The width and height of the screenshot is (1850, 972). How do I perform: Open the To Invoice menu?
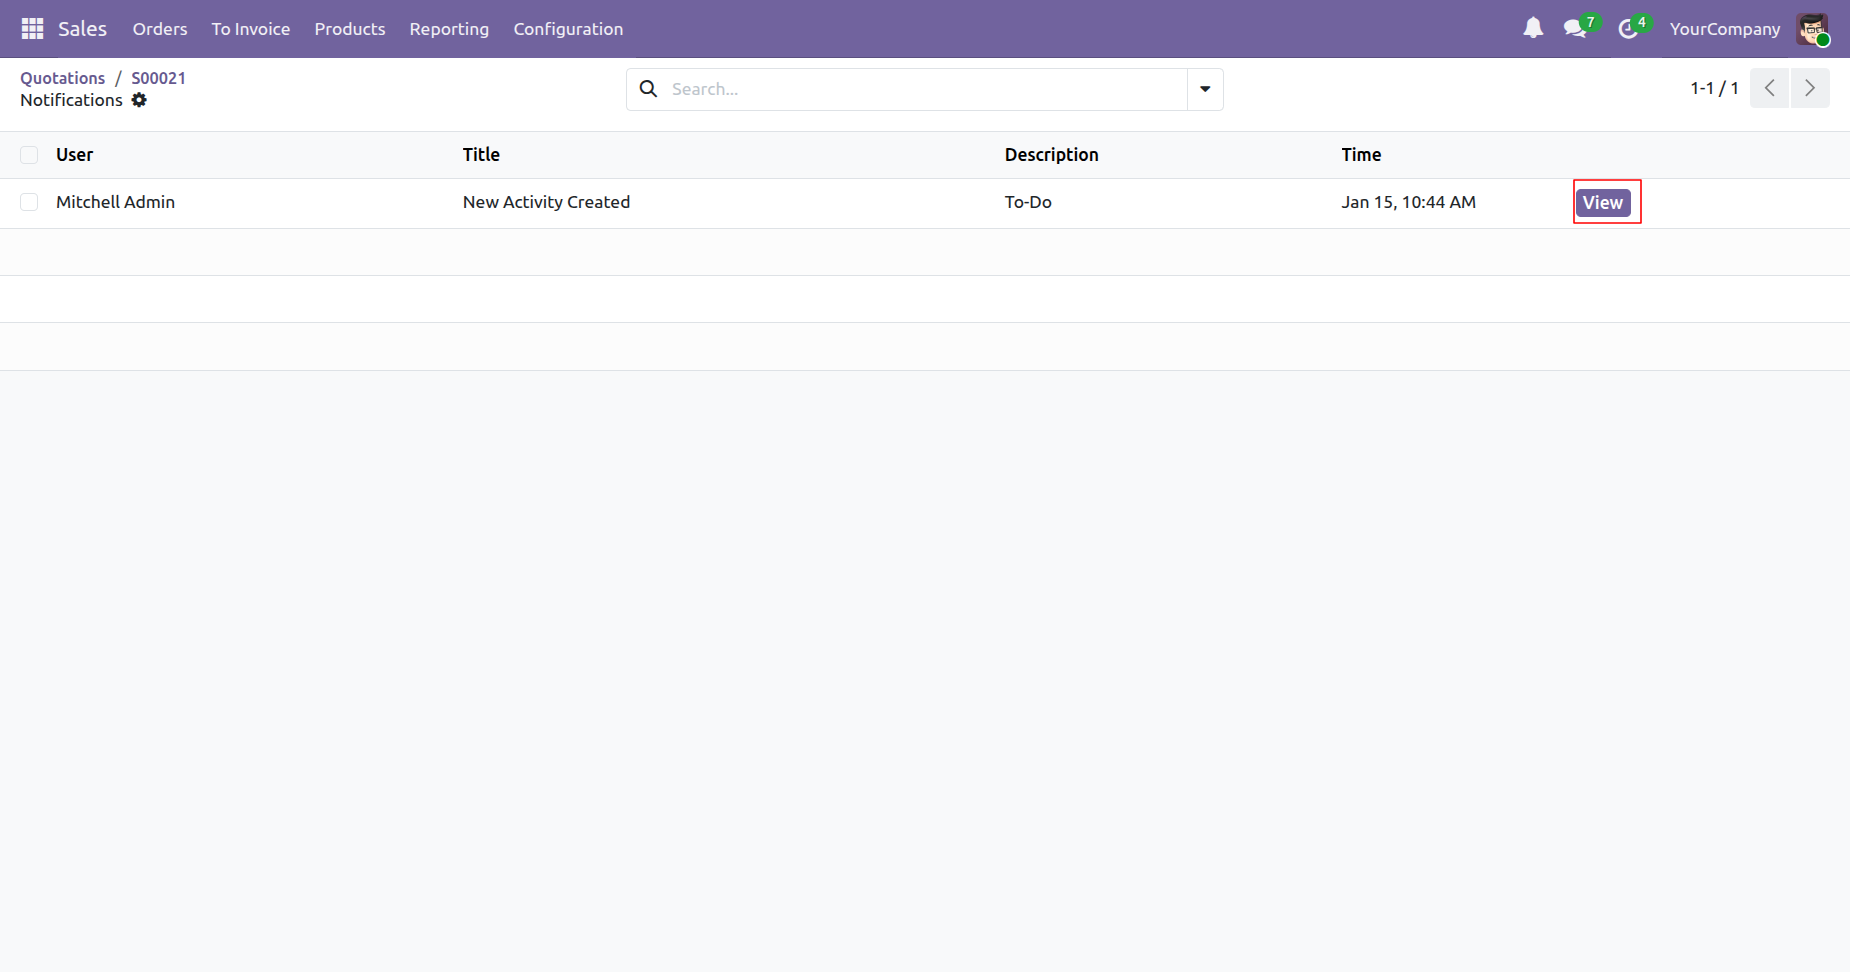pyautogui.click(x=251, y=29)
